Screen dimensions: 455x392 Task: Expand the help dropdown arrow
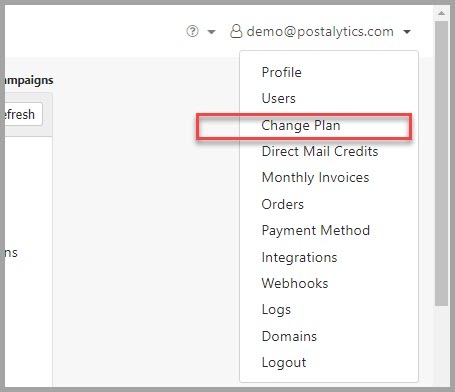point(211,32)
